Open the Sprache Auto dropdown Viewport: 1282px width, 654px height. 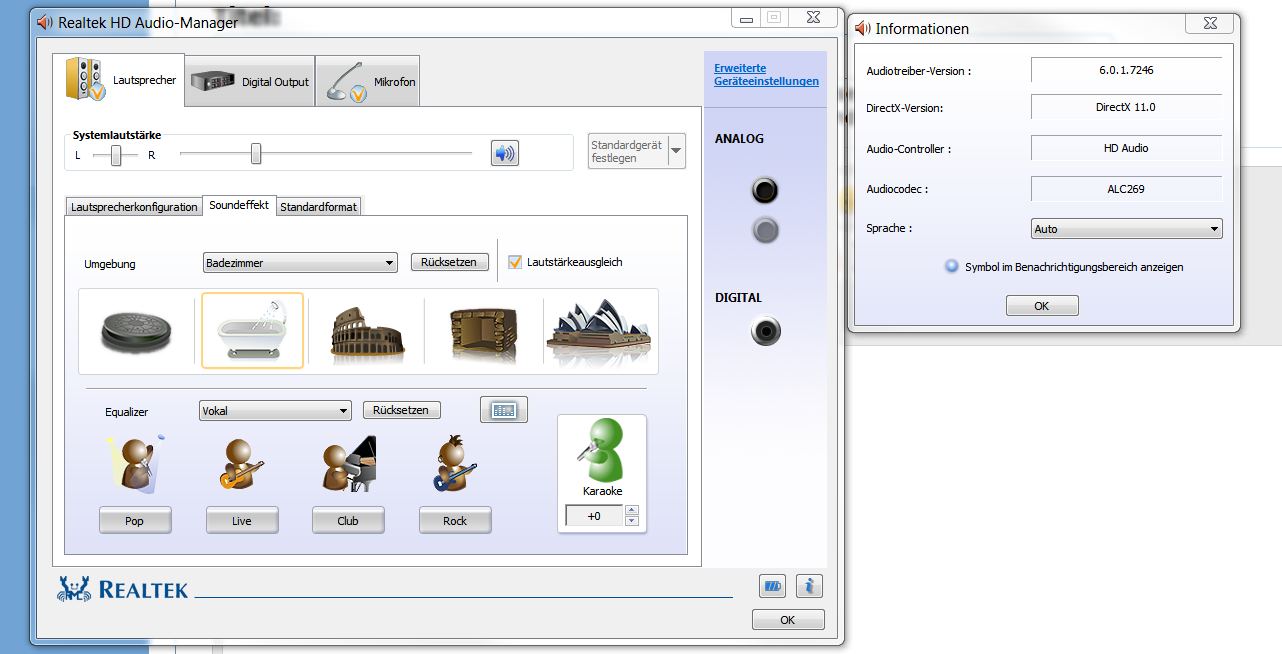tap(1127, 229)
